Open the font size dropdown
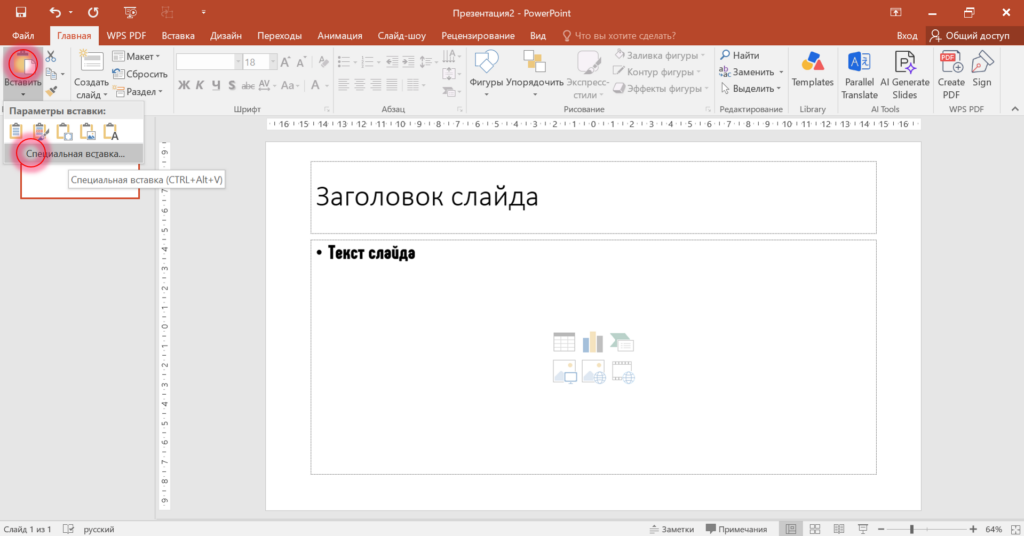 pos(274,62)
